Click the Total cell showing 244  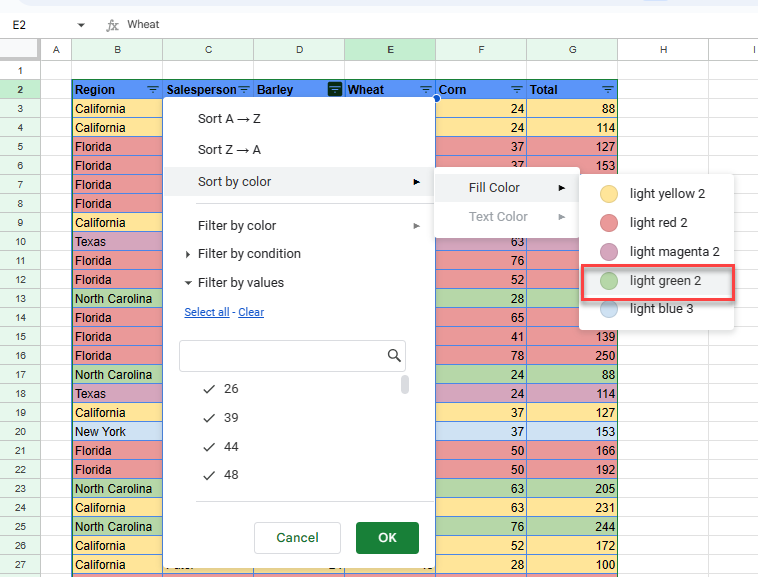point(572,526)
